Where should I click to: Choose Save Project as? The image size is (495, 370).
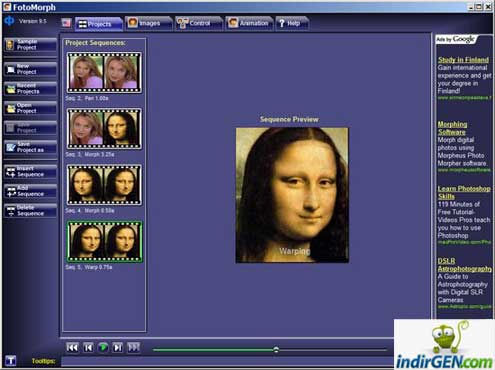coord(30,147)
